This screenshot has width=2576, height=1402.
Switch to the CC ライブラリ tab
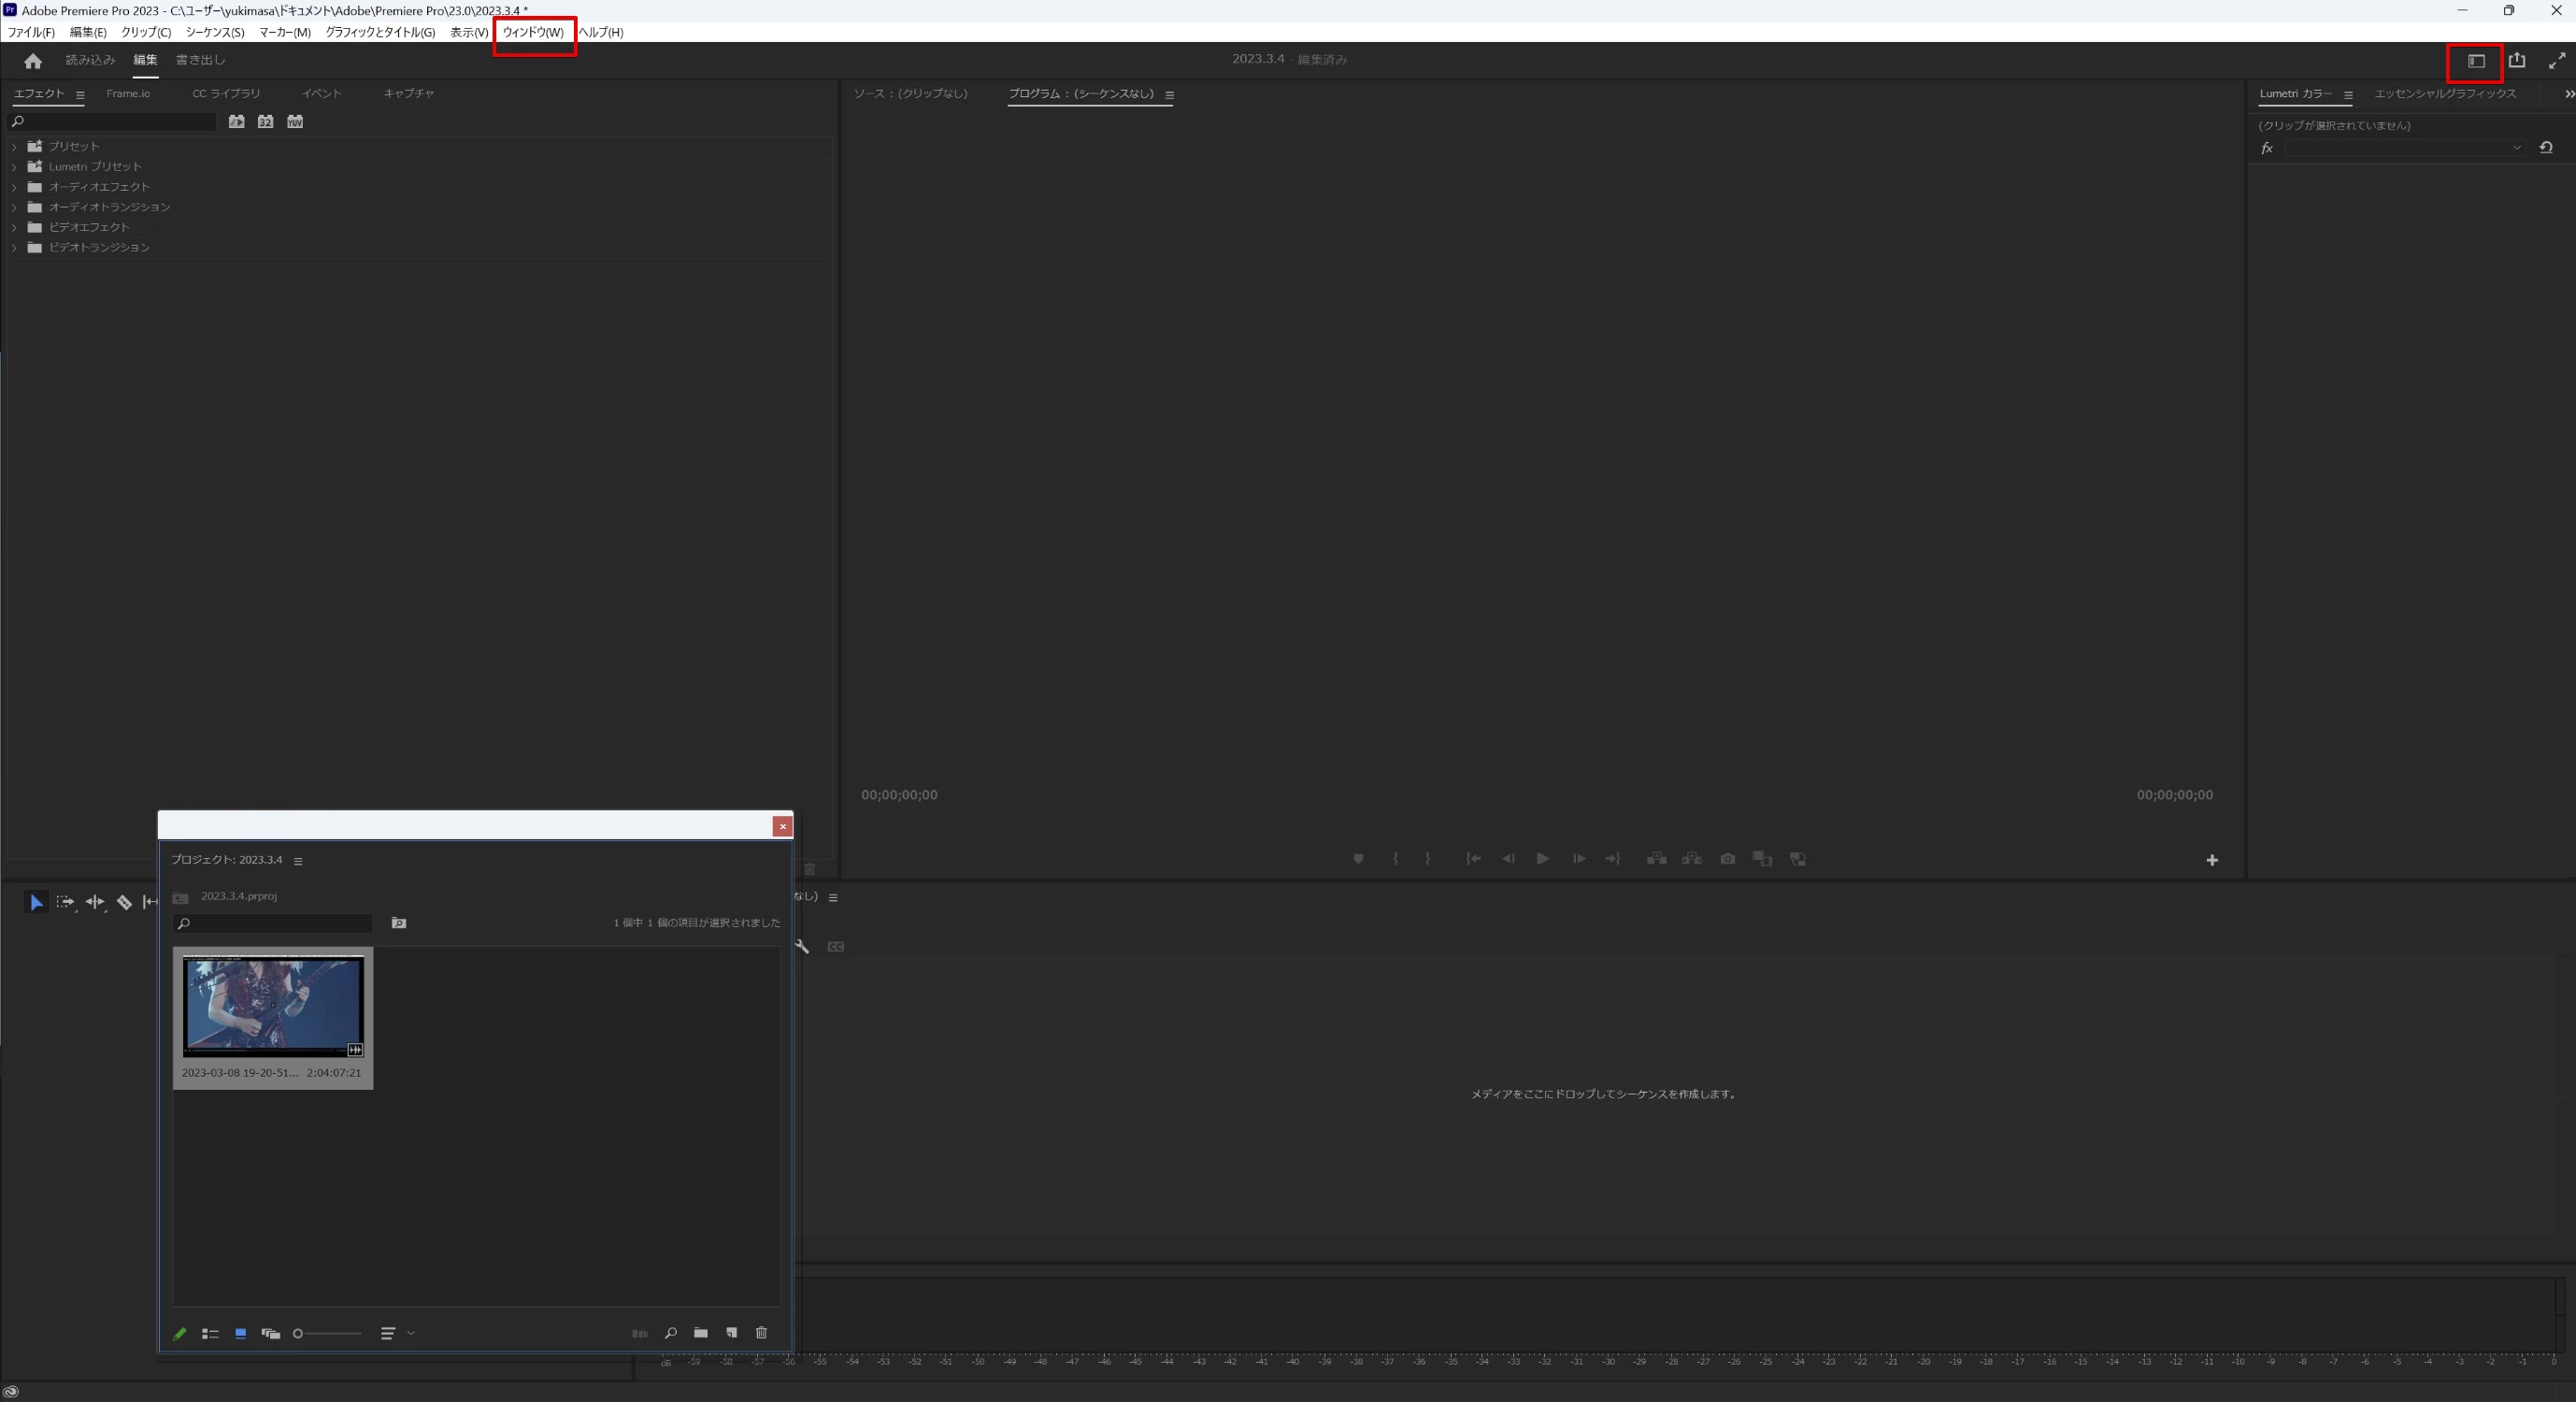tap(226, 93)
